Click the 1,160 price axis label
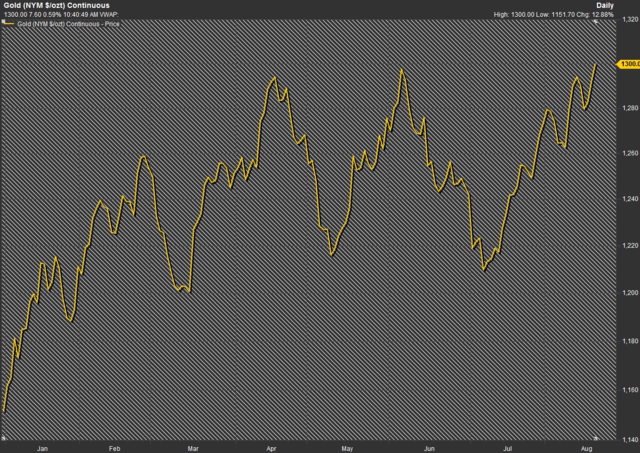This screenshot has width=640, height=453. click(631, 390)
